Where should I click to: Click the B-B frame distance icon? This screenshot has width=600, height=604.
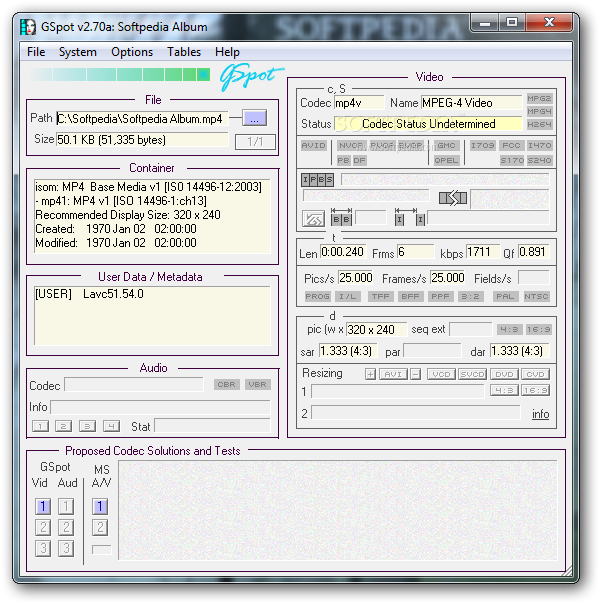pos(341,217)
